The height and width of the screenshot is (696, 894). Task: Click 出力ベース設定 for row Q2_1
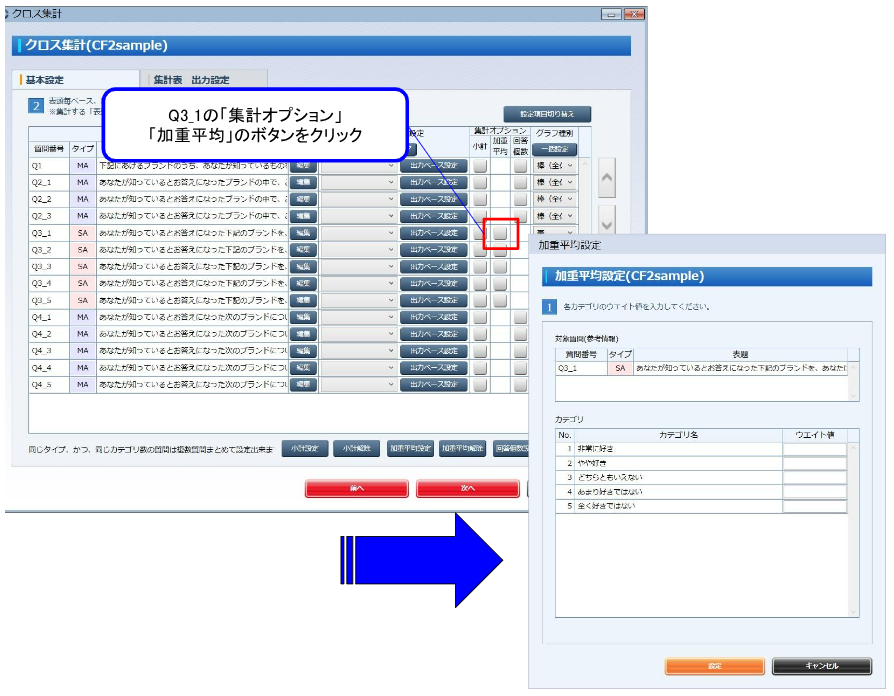coord(433,182)
